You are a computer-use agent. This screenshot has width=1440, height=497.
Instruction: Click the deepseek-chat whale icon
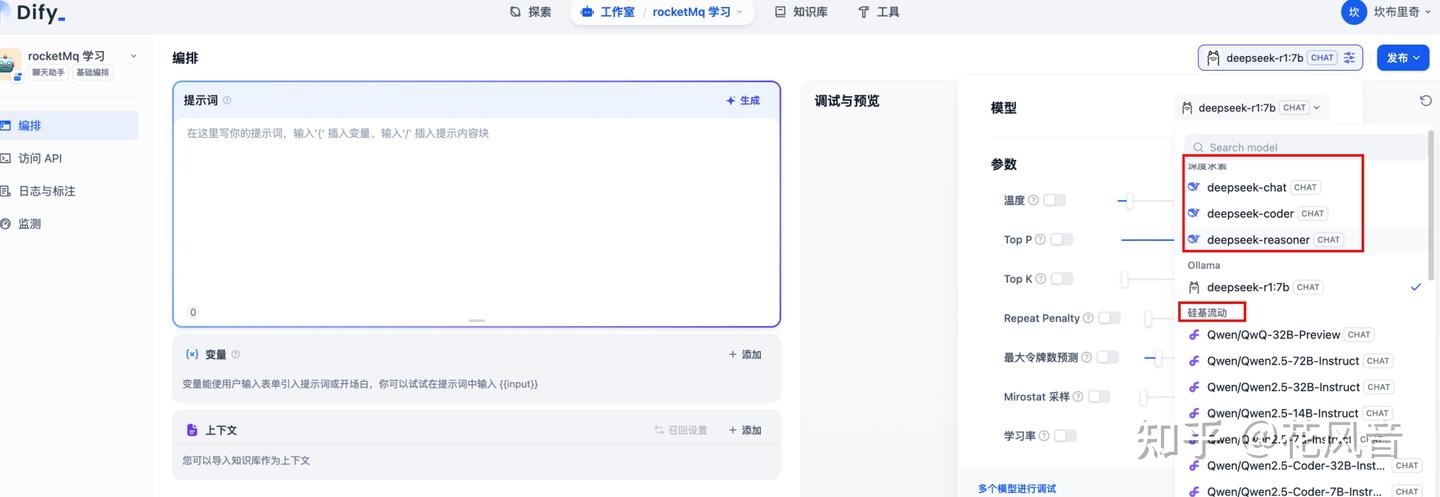[x=1193, y=187]
